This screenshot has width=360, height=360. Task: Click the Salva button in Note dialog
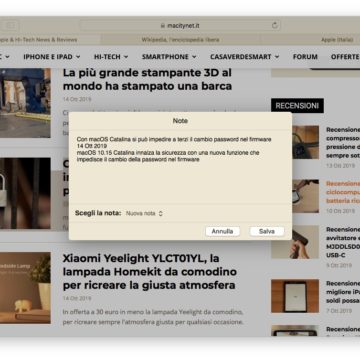click(x=267, y=231)
